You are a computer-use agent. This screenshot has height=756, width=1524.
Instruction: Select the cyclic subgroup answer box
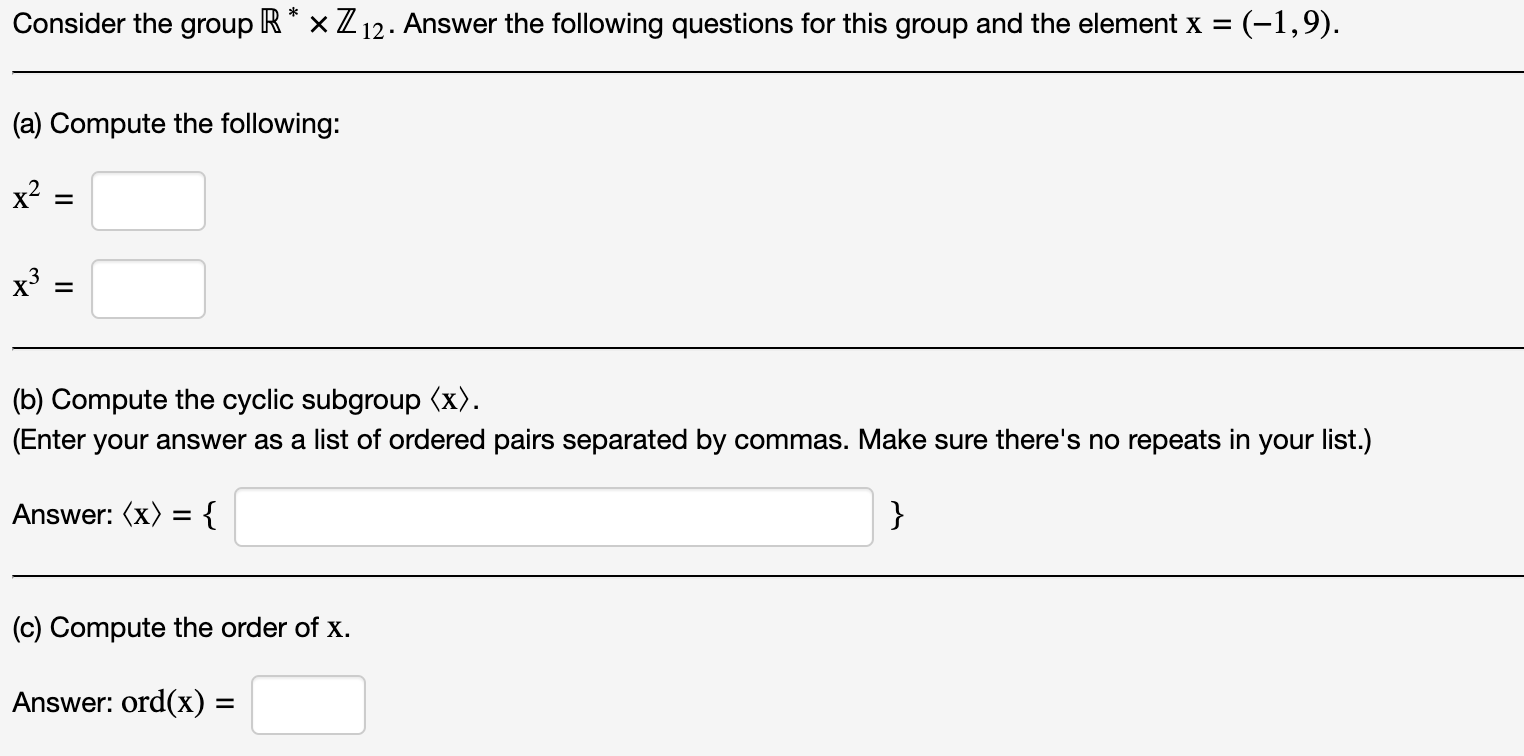(x=553, y=517)
